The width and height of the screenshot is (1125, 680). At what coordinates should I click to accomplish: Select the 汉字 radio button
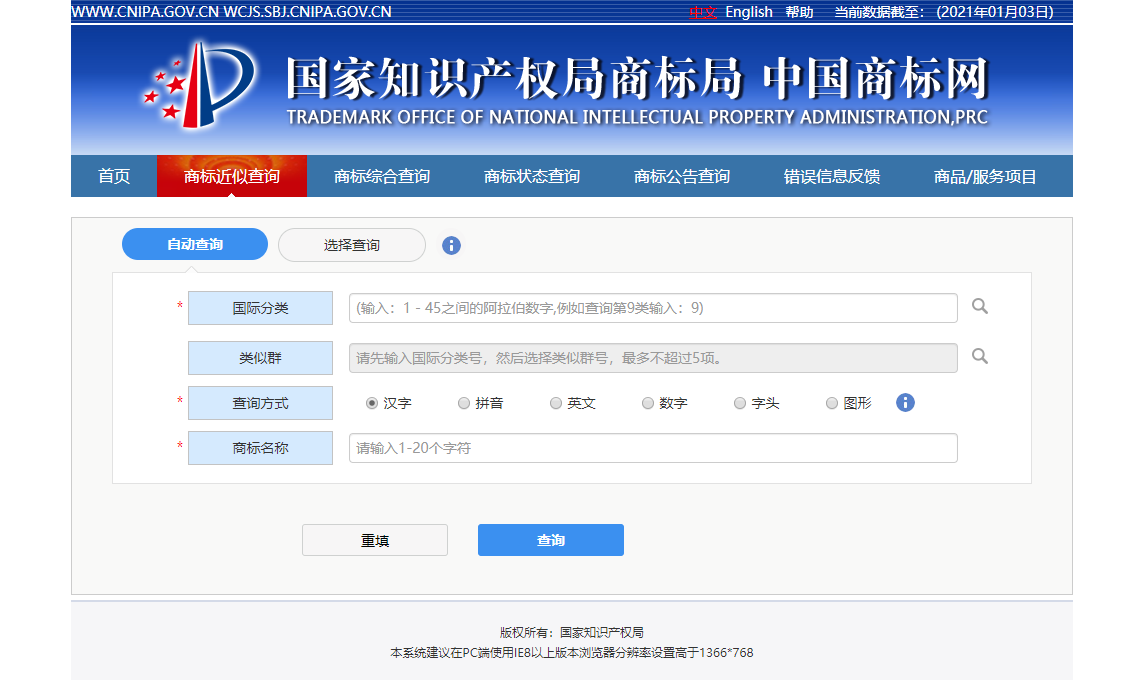(372, 403)
